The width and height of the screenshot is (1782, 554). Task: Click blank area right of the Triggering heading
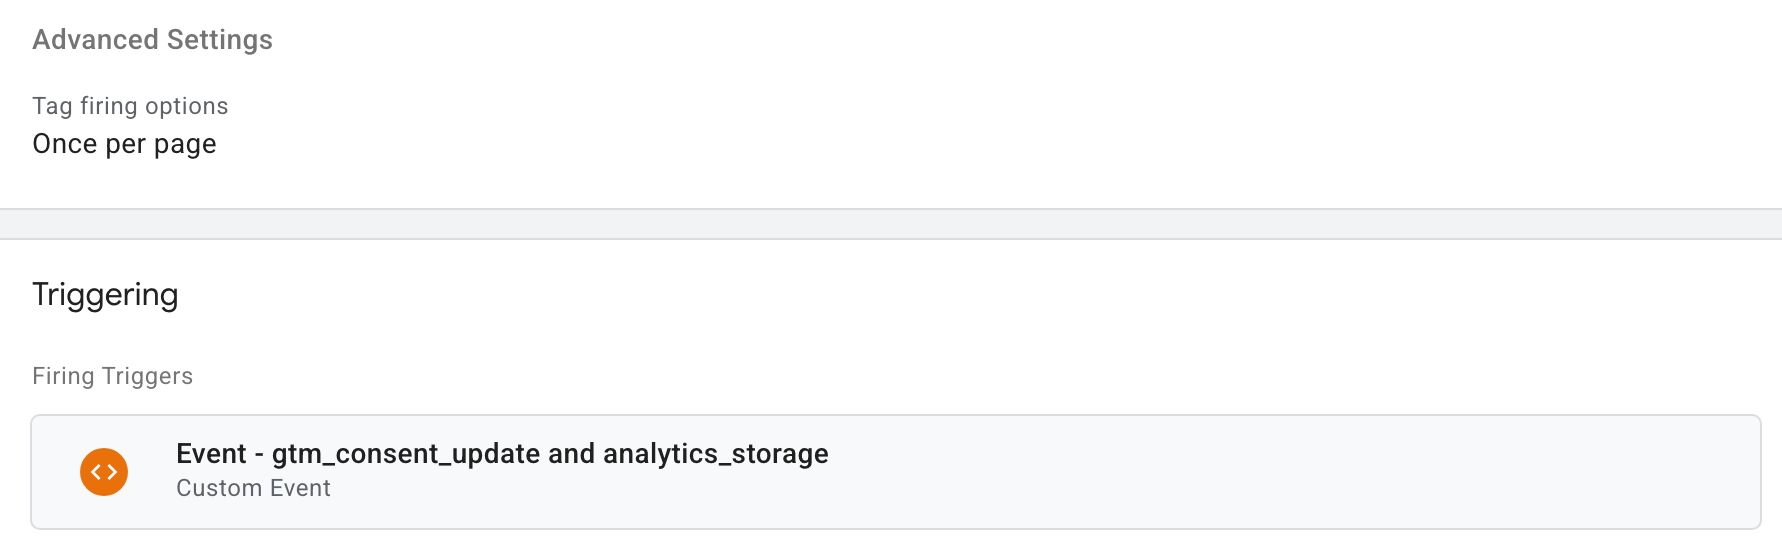coord(900,295)
